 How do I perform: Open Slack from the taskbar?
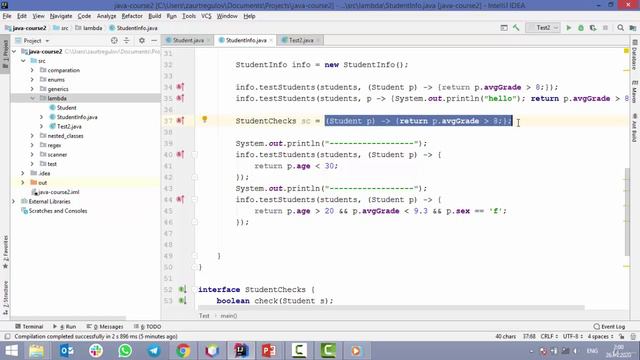[96, 351]
